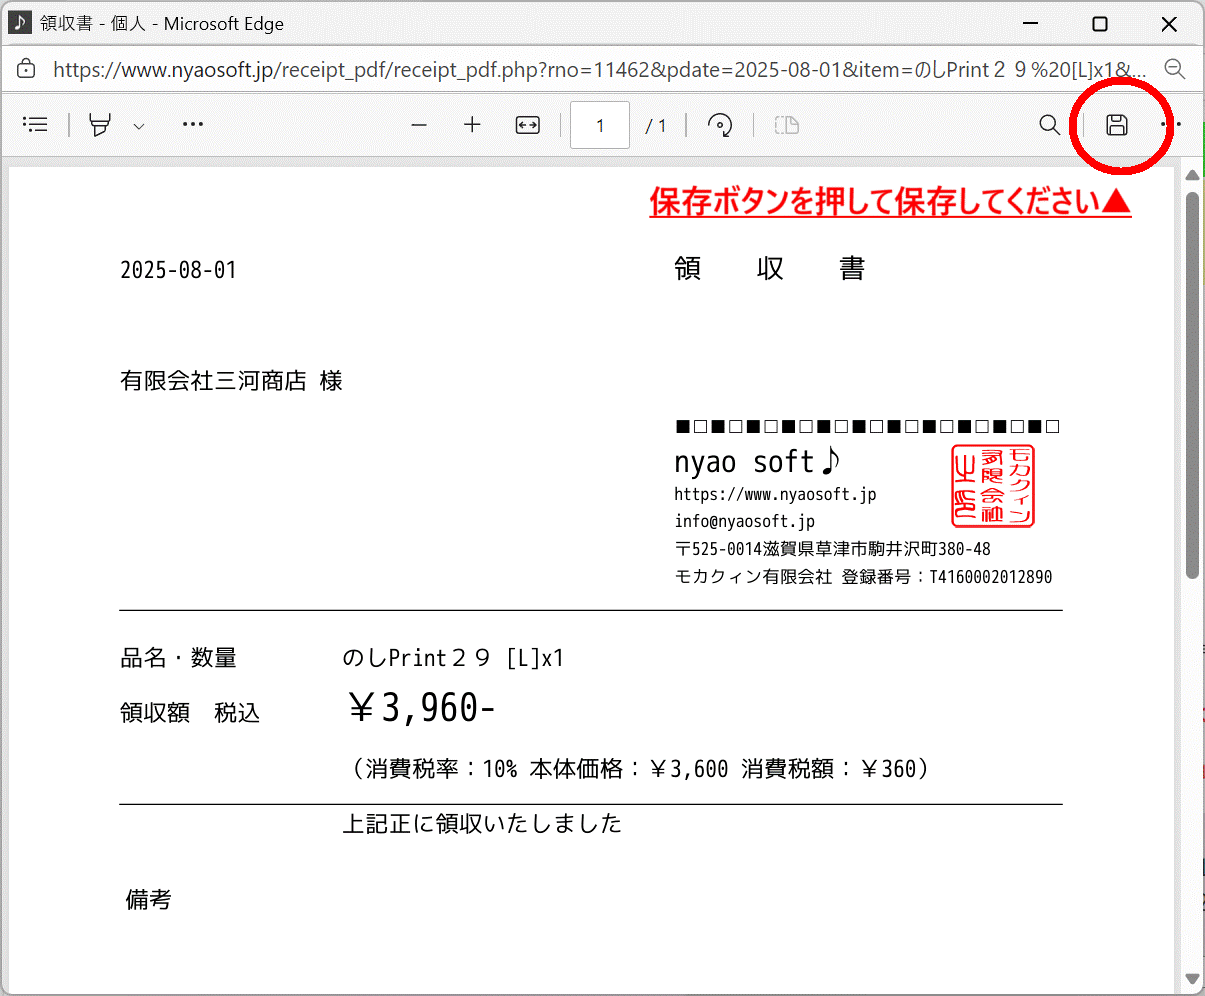
Task: Click the address bar URL
Action: tap(600, 70)
